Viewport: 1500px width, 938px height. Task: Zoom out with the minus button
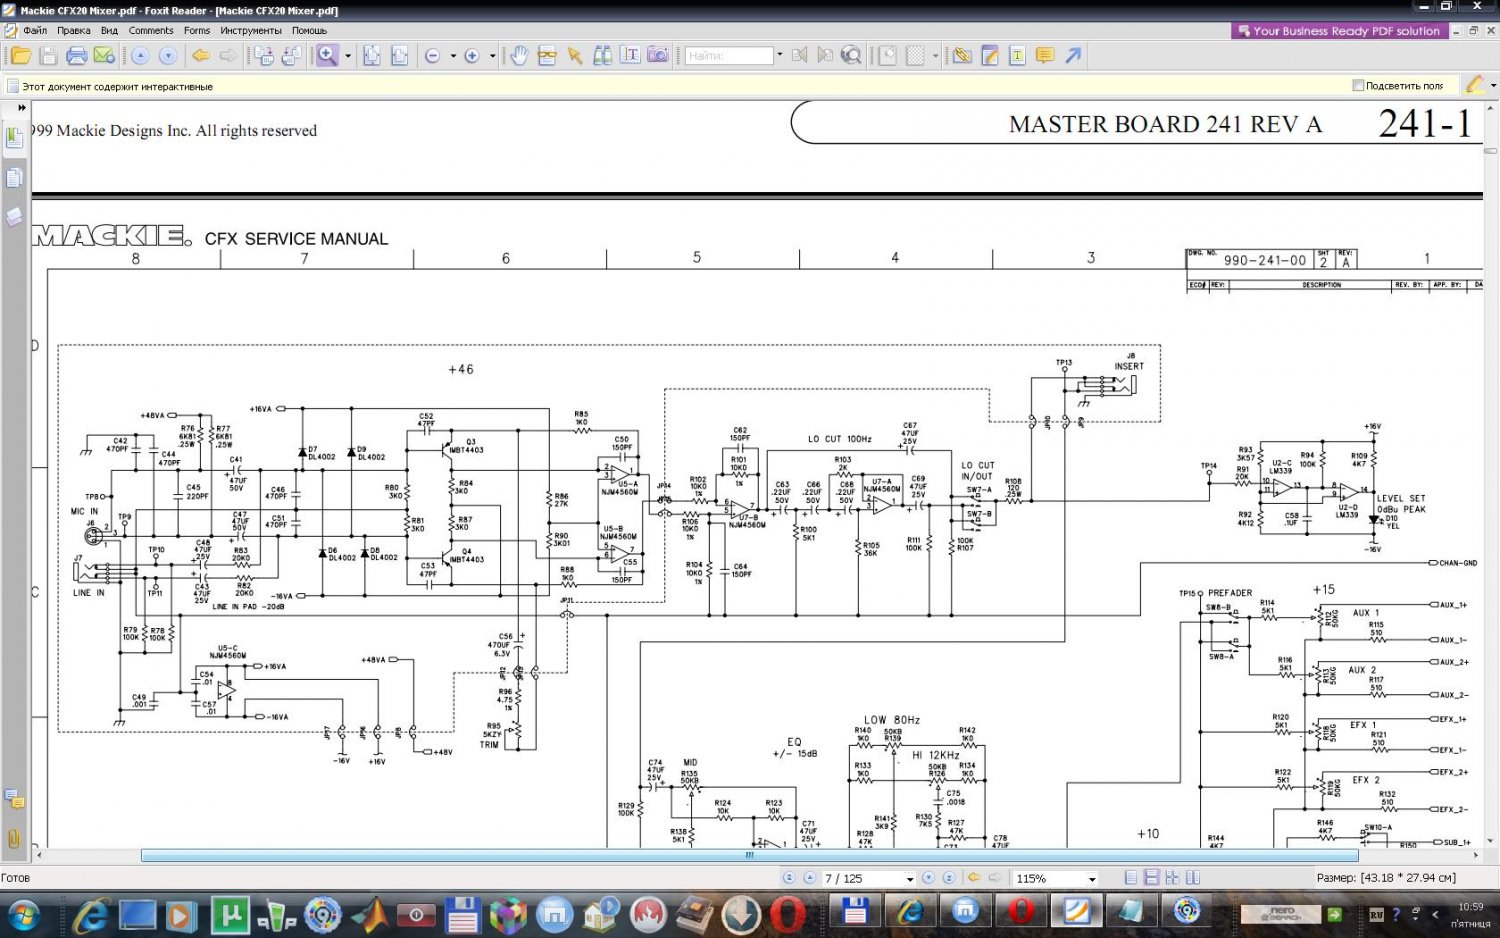pos(433,56)
